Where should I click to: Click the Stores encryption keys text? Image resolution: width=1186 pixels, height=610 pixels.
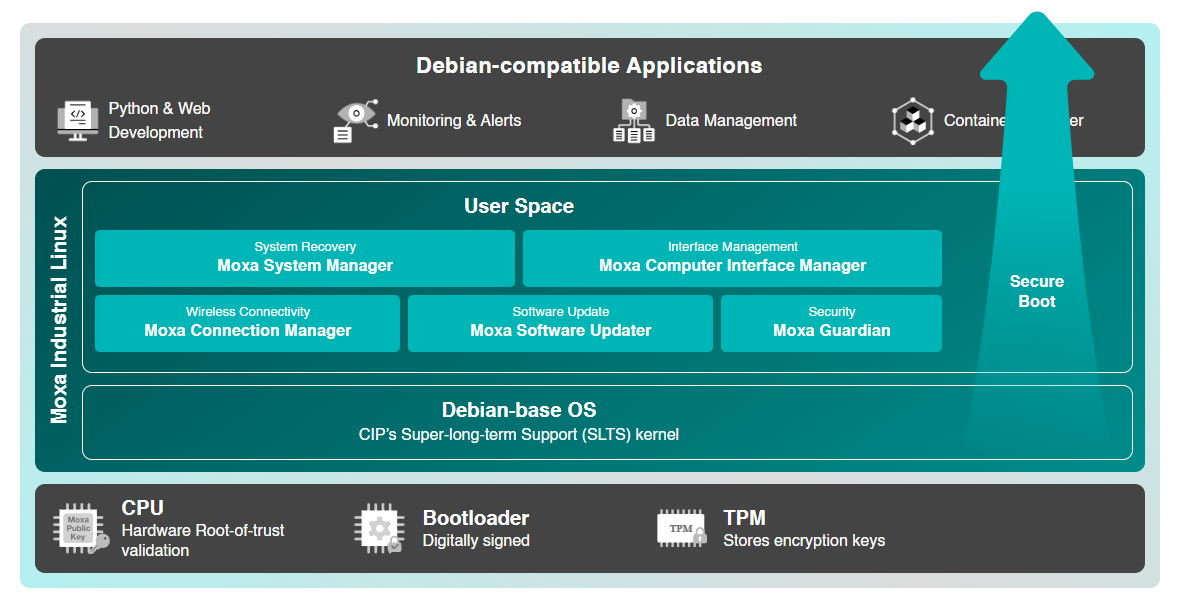804,541
